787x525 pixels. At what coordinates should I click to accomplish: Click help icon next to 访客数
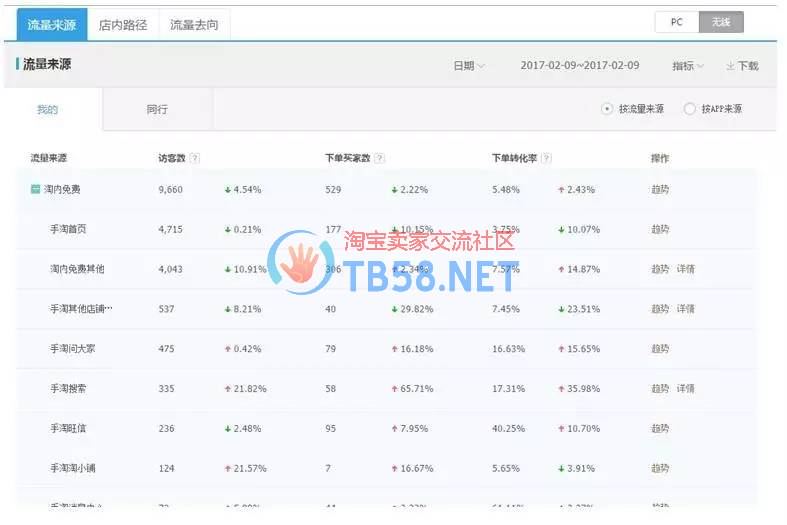[195, 158]
